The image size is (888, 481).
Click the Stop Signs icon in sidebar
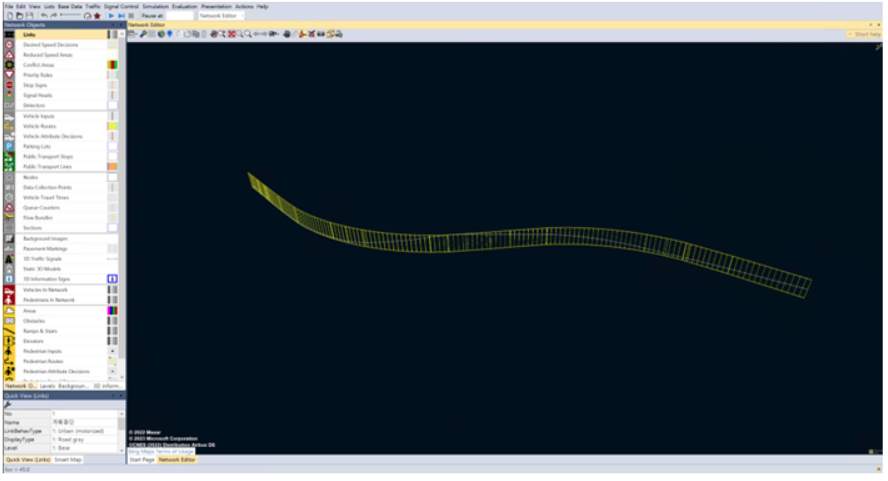pyautogui.click(x=9, y=86)
